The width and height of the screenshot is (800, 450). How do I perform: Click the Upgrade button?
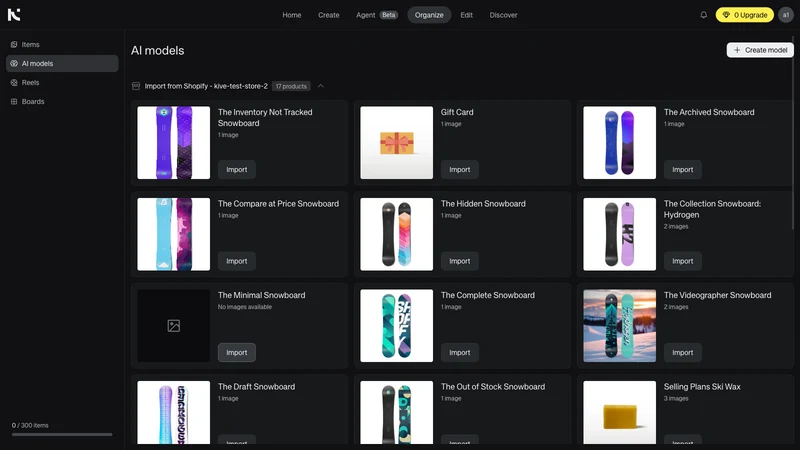pyautogui.click(x=744, y=15)
